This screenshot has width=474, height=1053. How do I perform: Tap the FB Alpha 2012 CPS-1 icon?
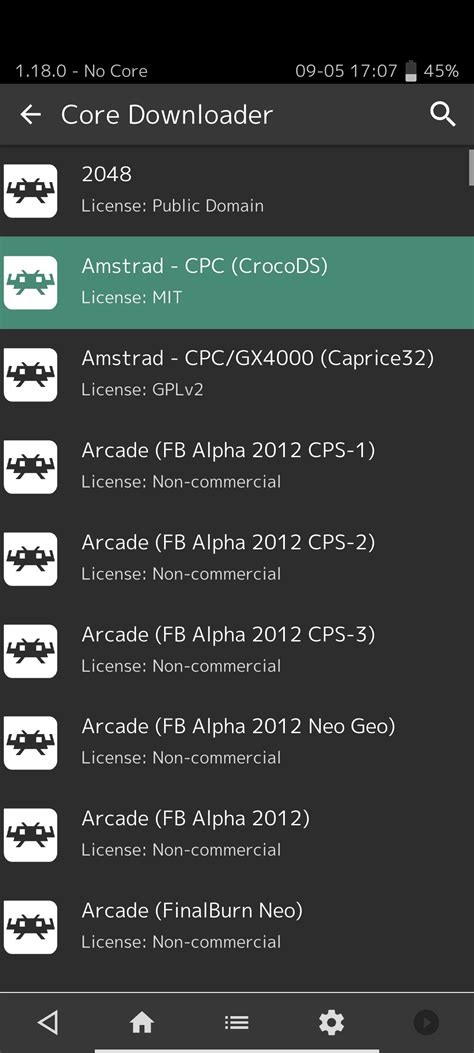pos(30,467)
